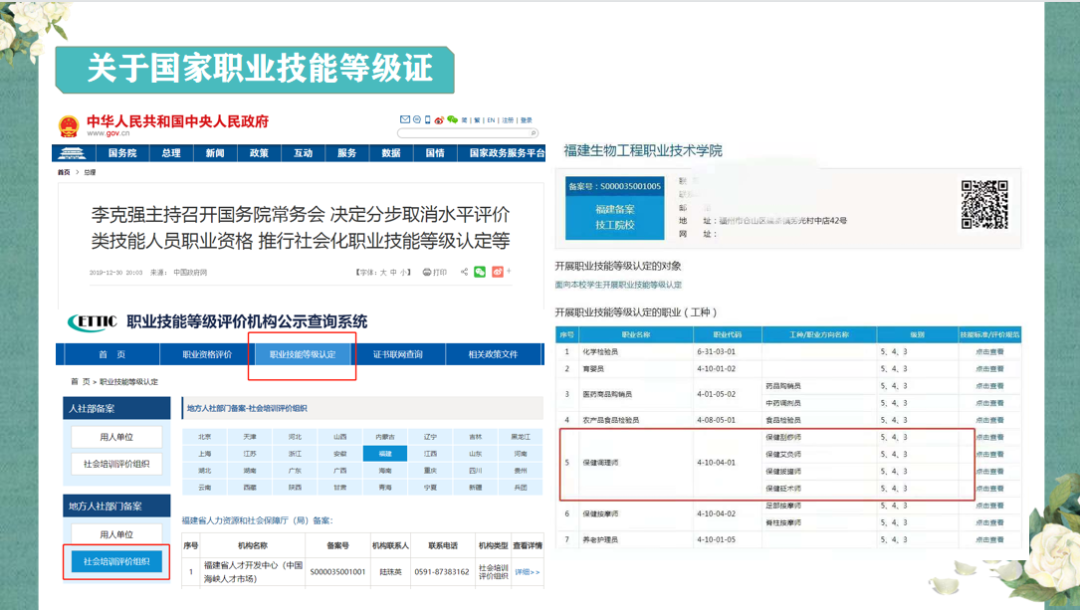Open the 国务院 navigation menu
Viewport: 1080px width, 610px height.
click(122, 153)
